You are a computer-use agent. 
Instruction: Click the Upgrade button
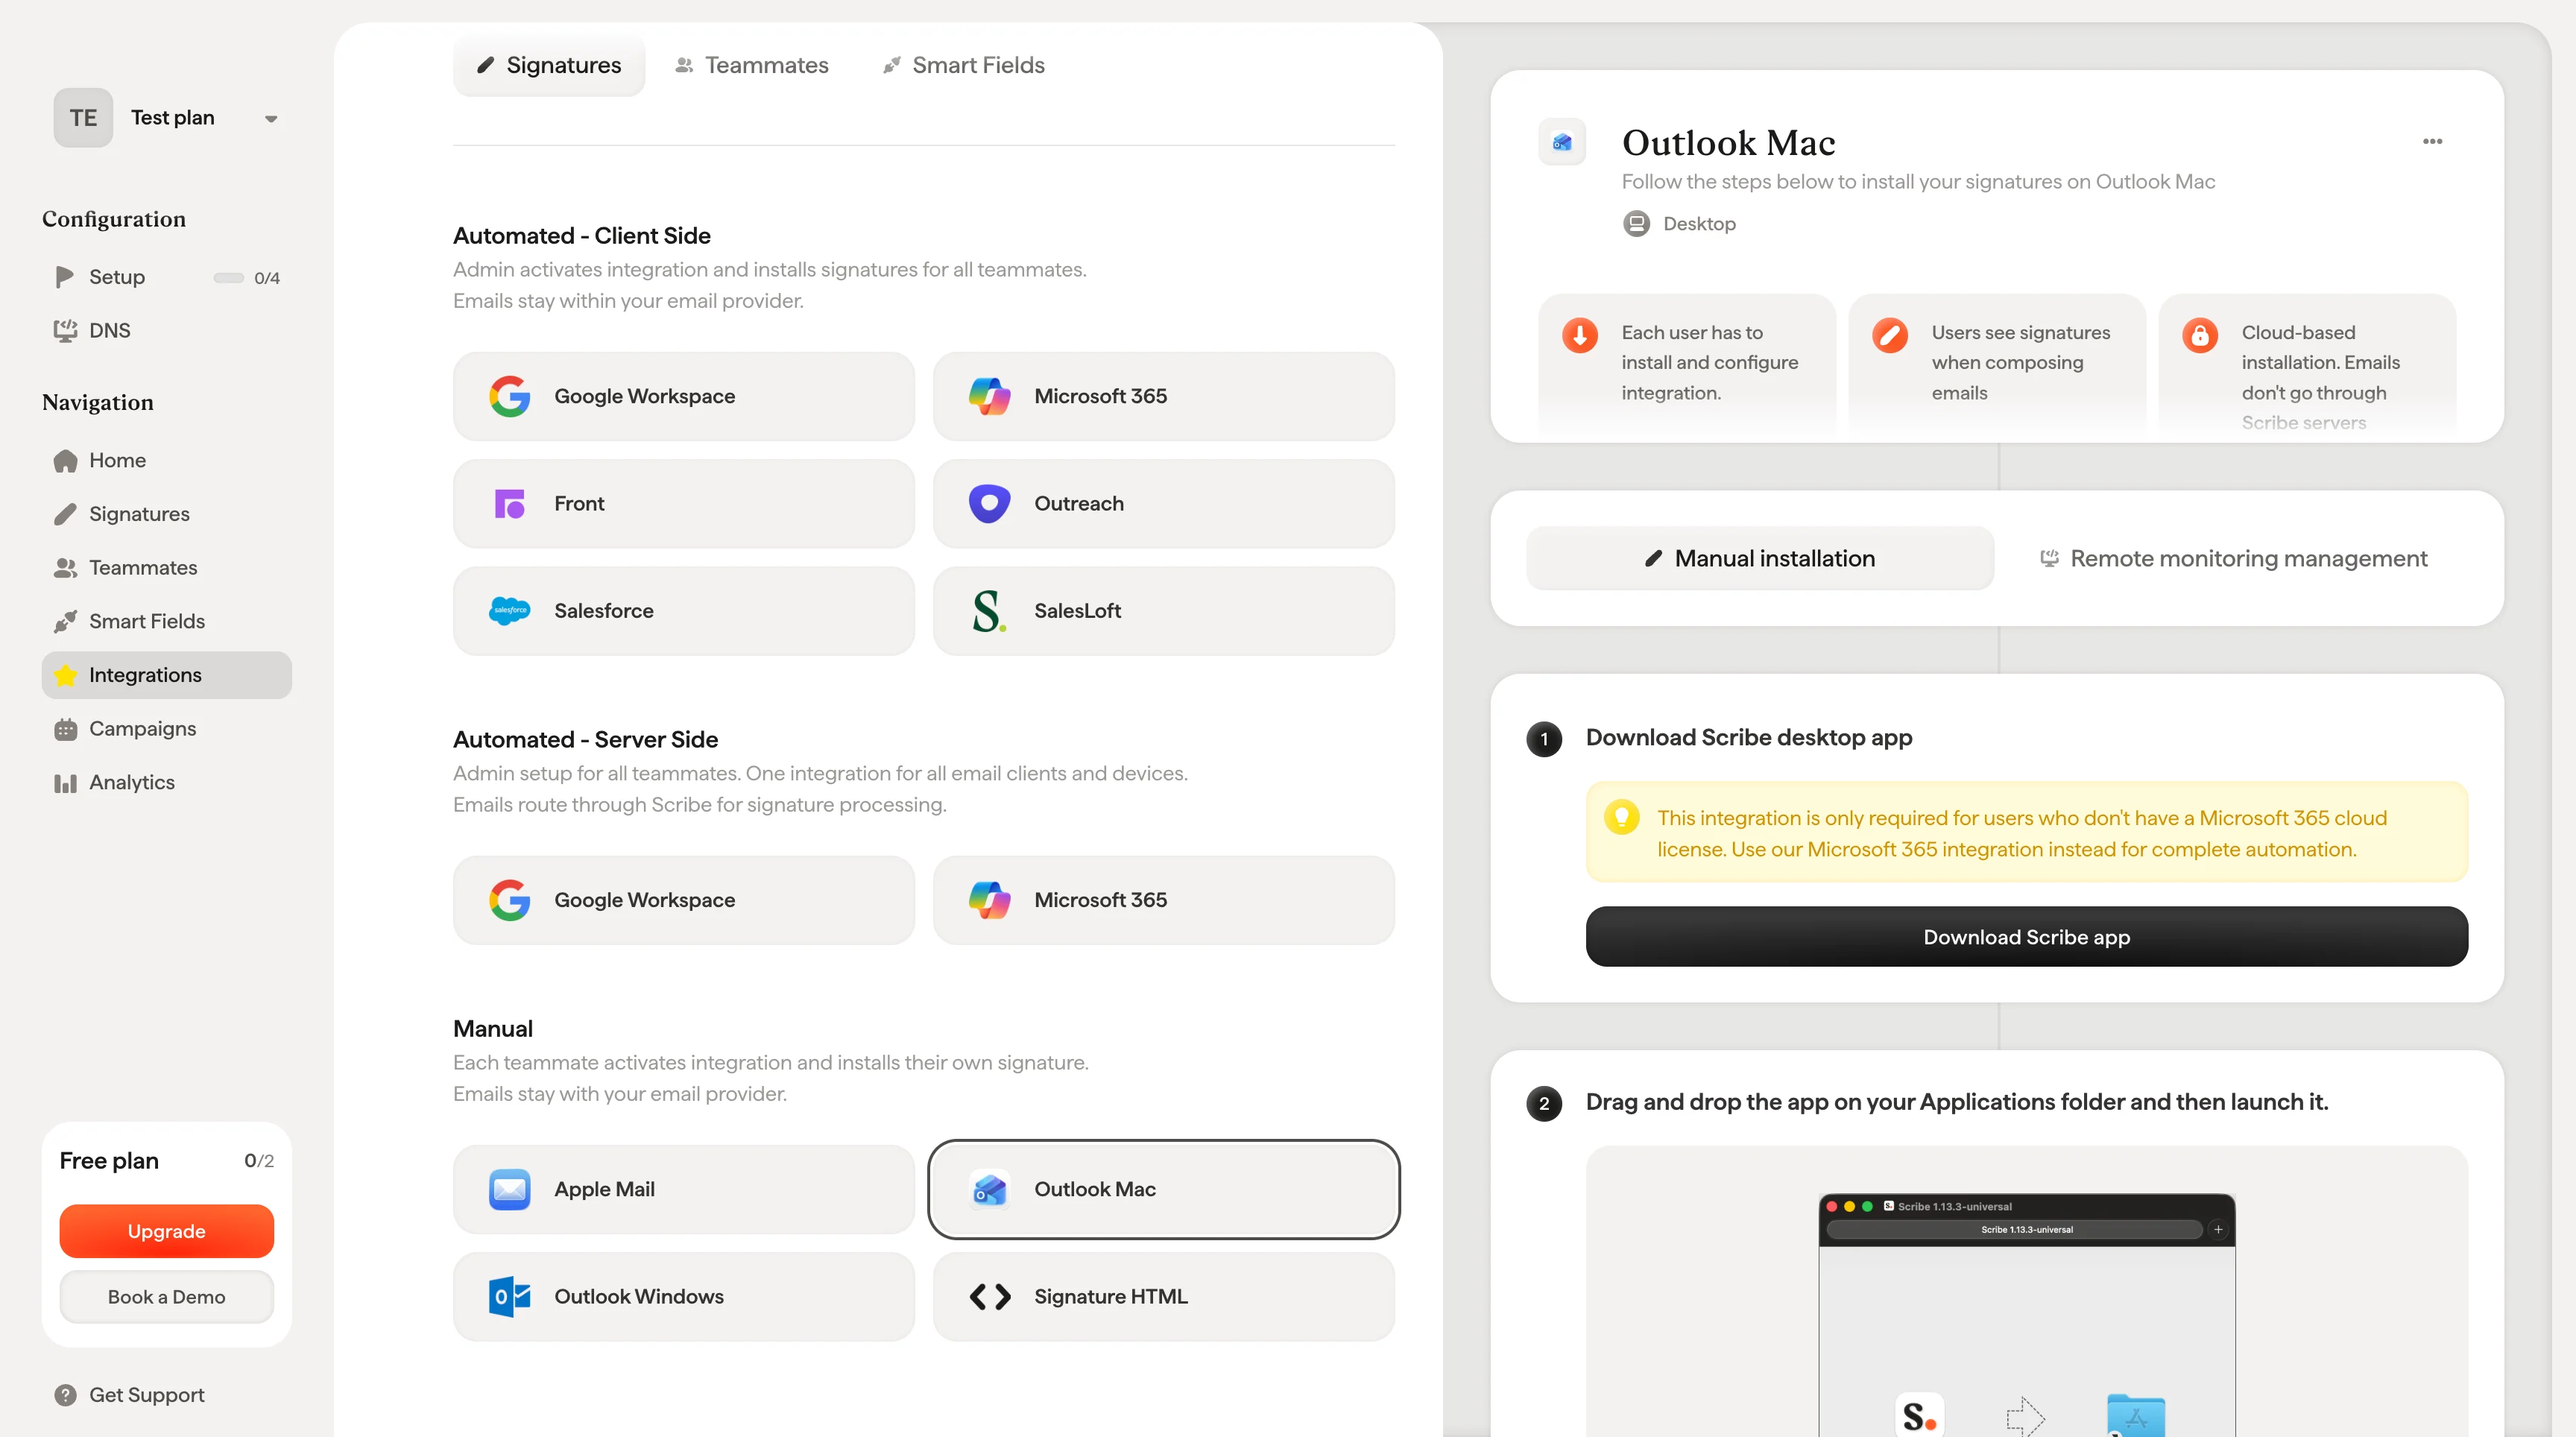coord(166,1231)
